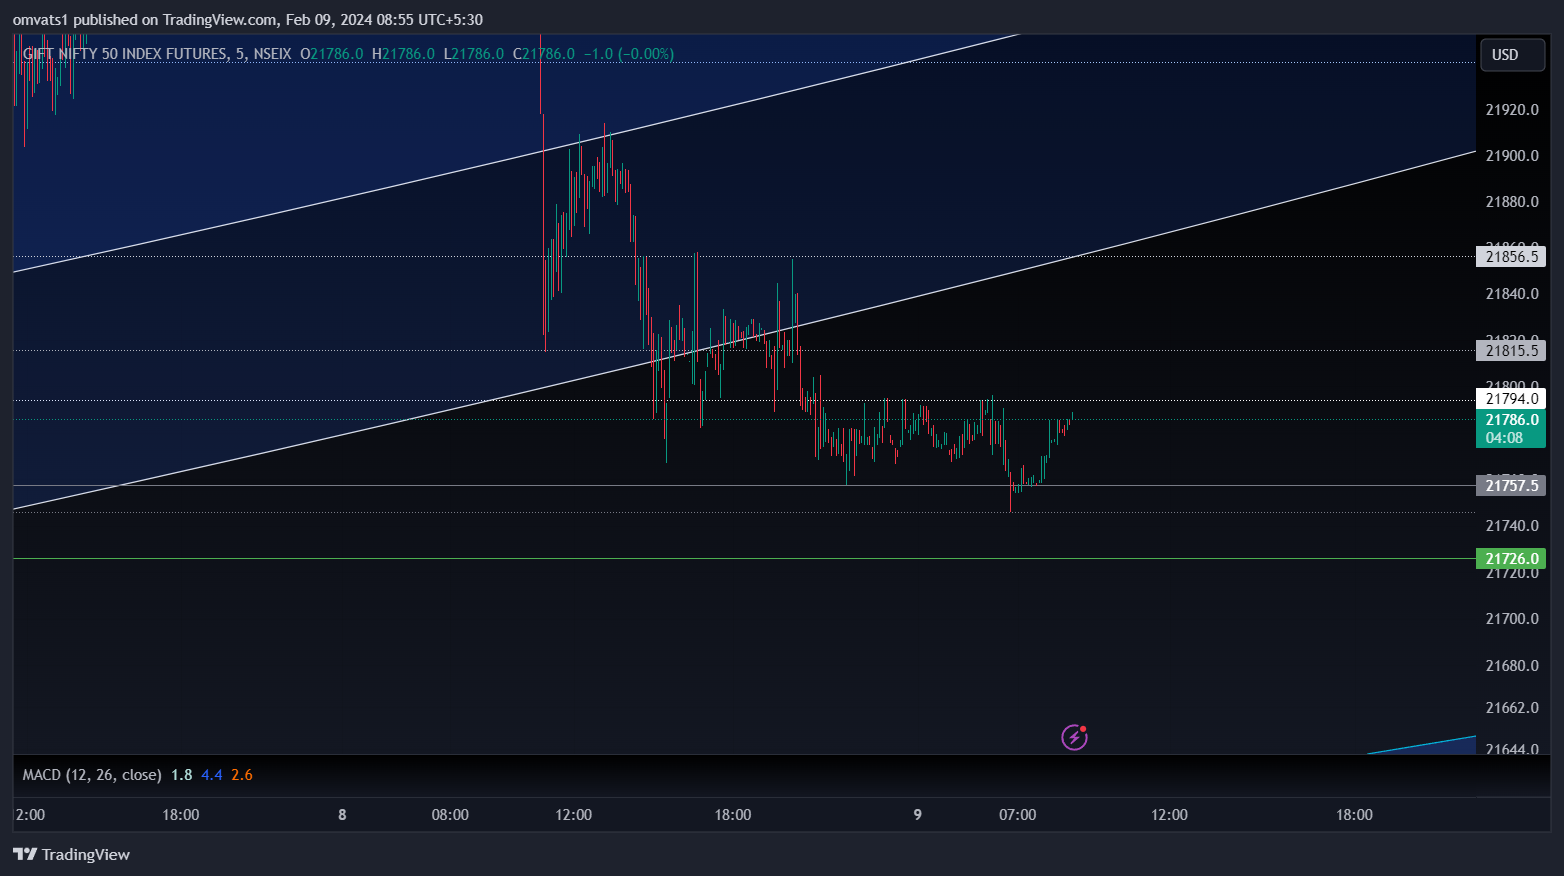Click the 21815.5 price label
The height and width of the screenshot is (876, 1564).
(x=1511, y=351)
